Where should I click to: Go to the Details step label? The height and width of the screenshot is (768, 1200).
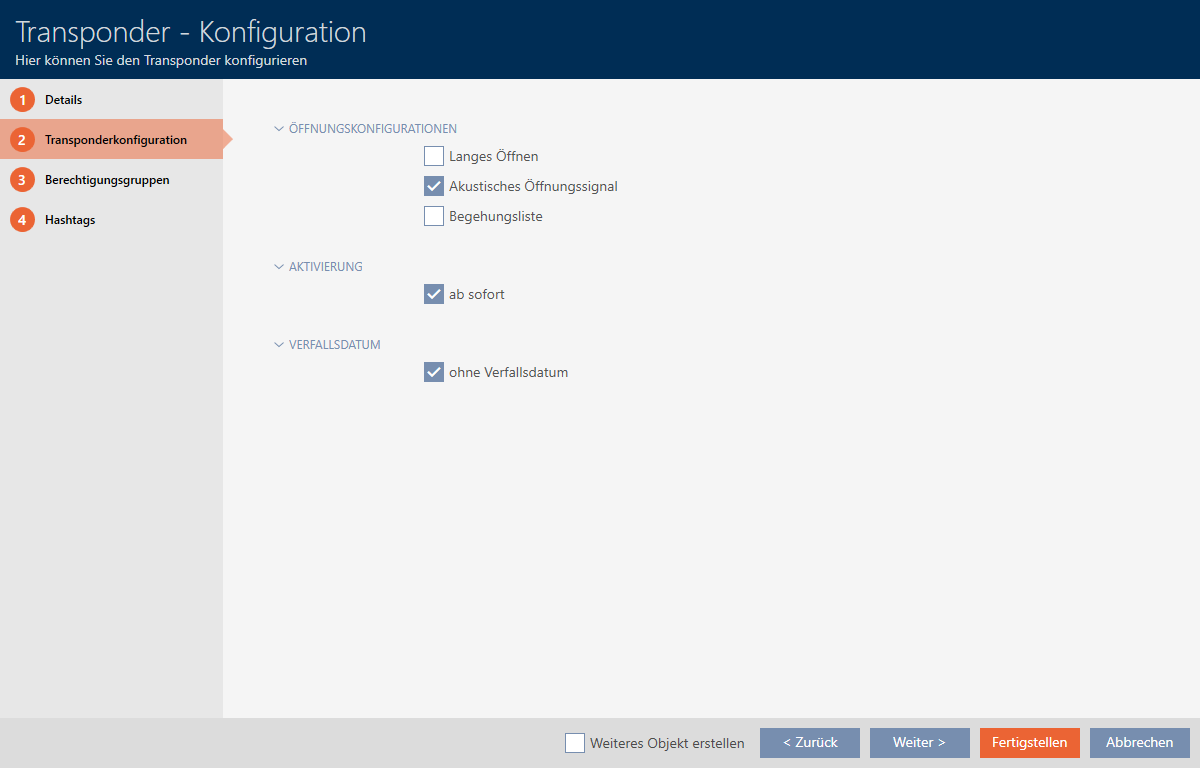point(63,100)
